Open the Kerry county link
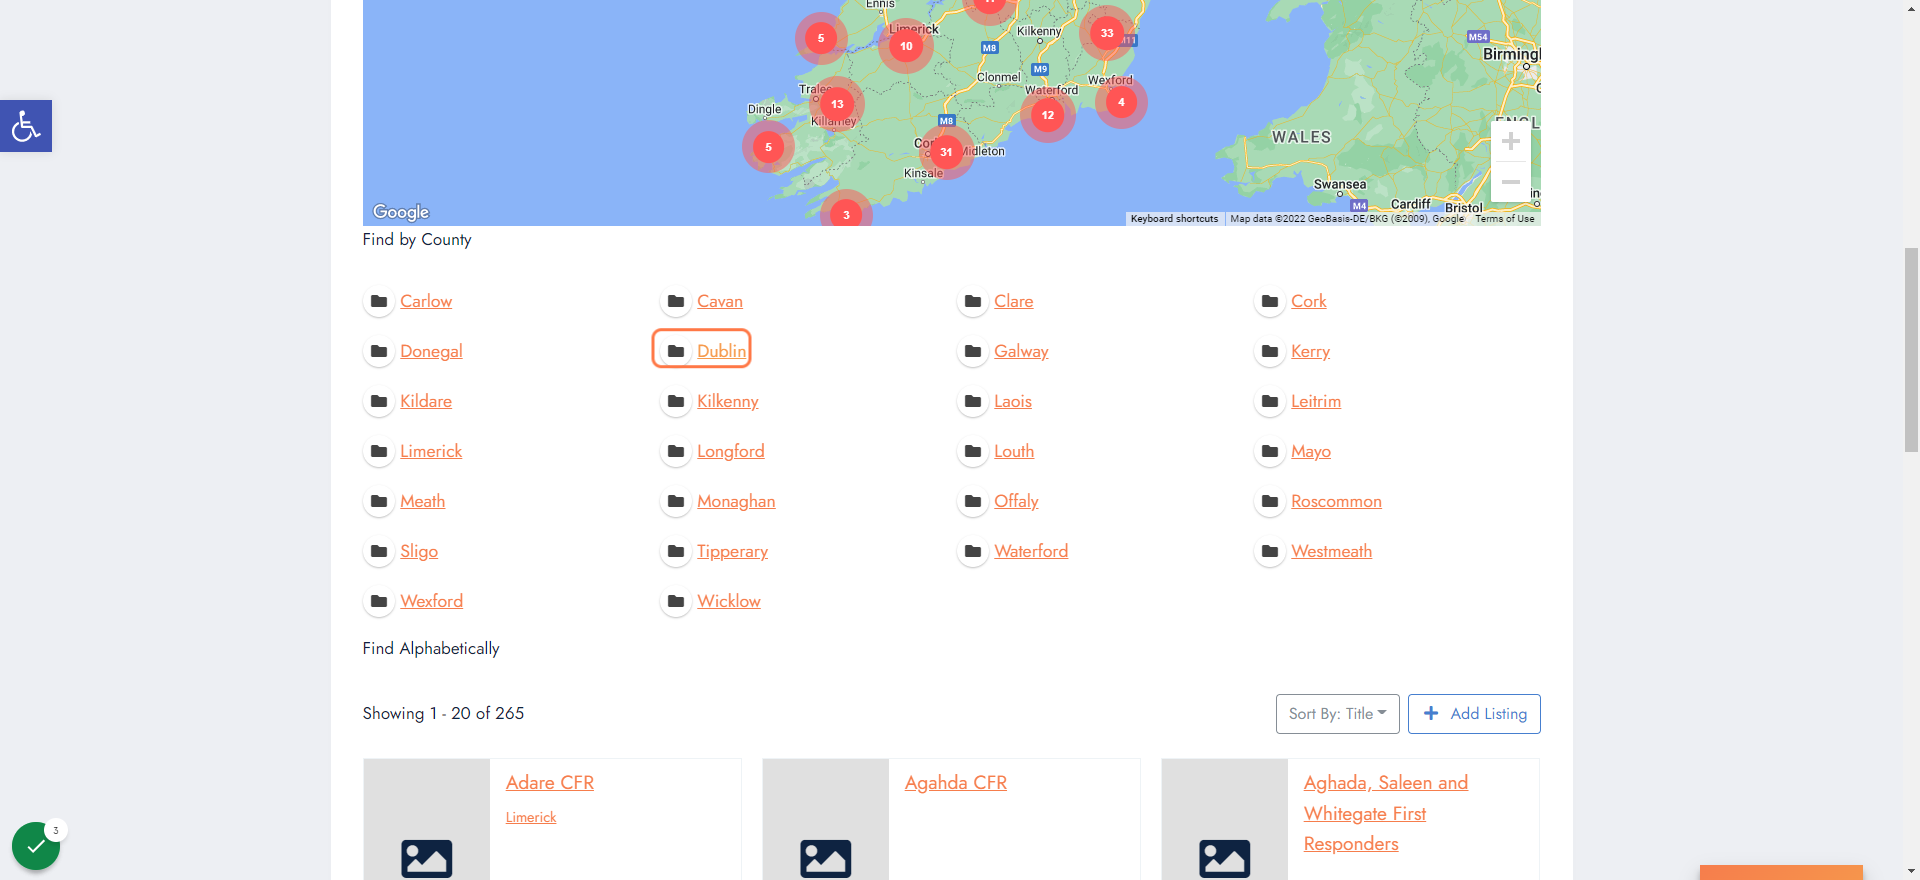Image resolution: width=1920 pixels, height=880 pixels. [1310, 351]
